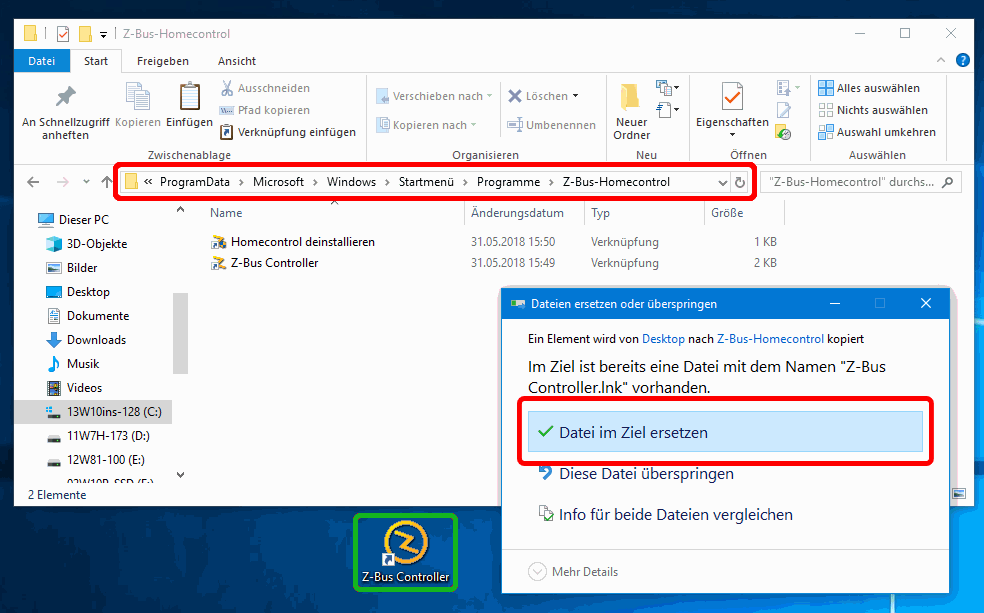Select Downloads in the navigation pane
The height and width of the screenshot is (613, 984).
(x=96, y=340)
